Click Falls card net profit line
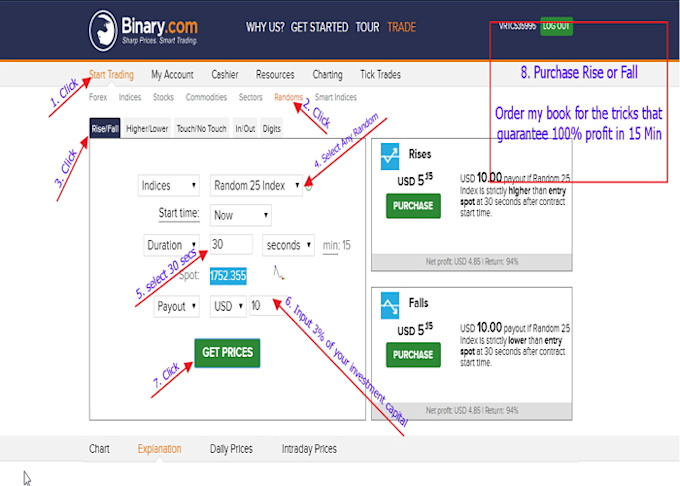This screenshot has width=680, height=486. pyautogui.click(x=472, y=410)
